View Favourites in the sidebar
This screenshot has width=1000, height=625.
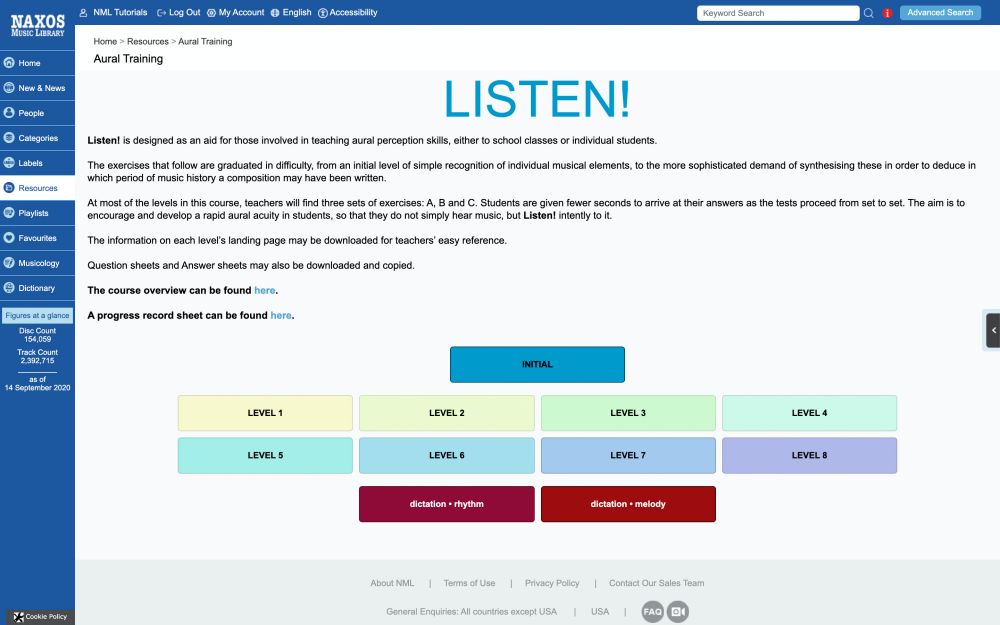pos(37,238)
